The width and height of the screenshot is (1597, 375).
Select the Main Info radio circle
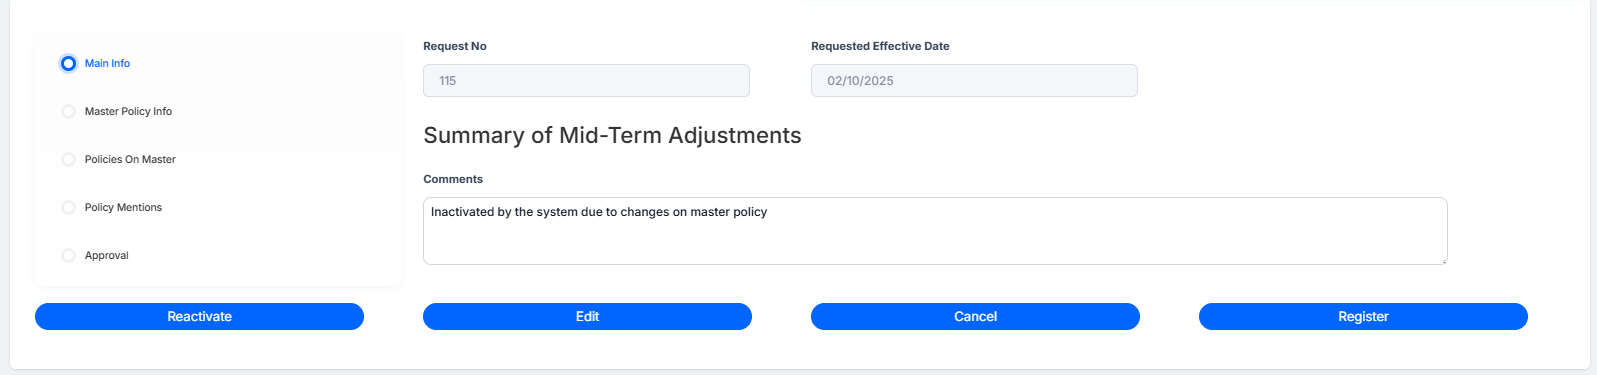coord(68,63)
